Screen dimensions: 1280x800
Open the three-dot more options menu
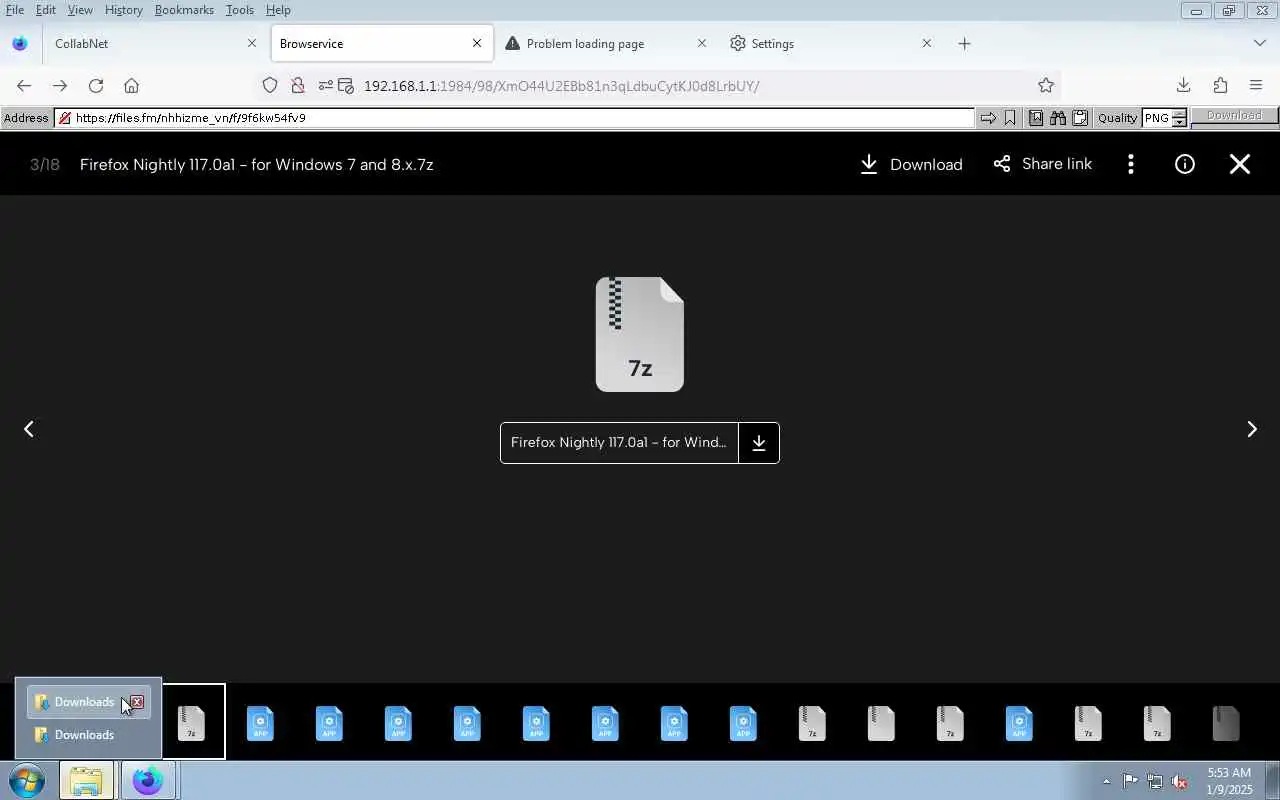click(x=1131, y=164)
